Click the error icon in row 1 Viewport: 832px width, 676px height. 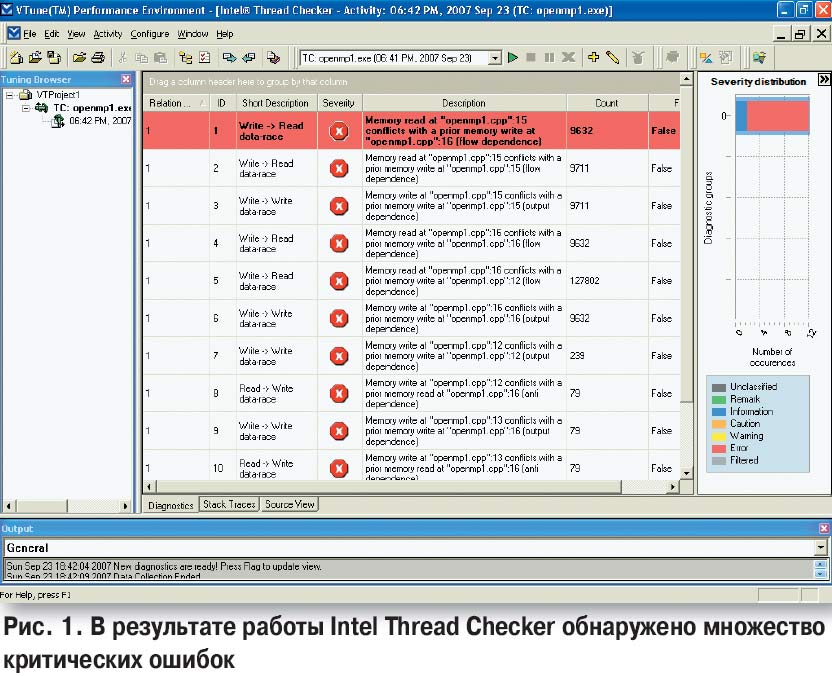click(338, 130)
